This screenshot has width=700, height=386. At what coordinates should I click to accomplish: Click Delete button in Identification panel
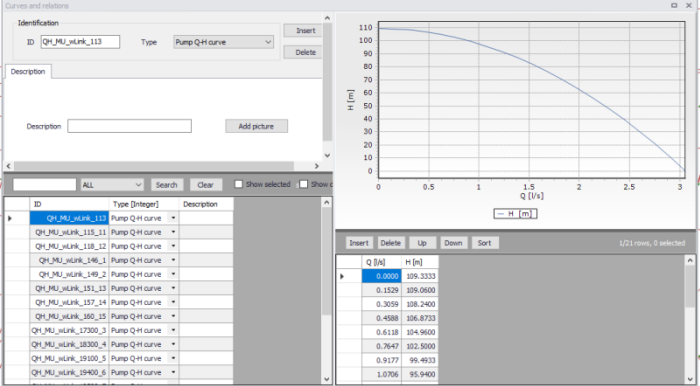coord(303,52)
